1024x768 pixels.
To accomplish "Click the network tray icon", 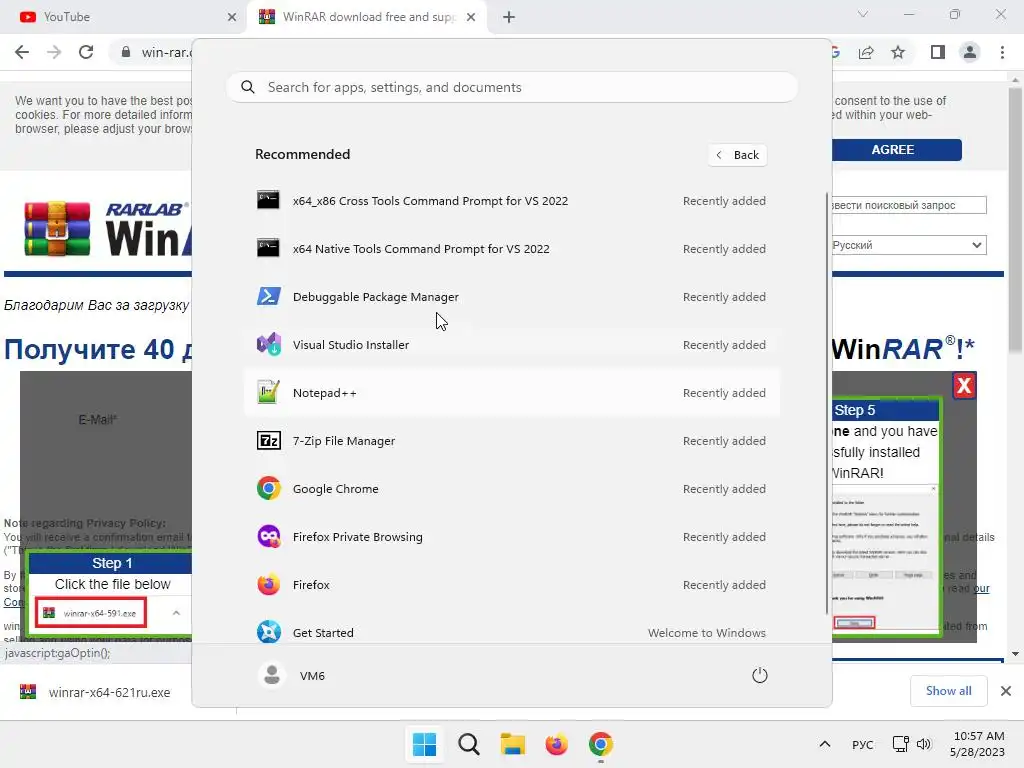I will pyautogui.click(x=901, y=744).
